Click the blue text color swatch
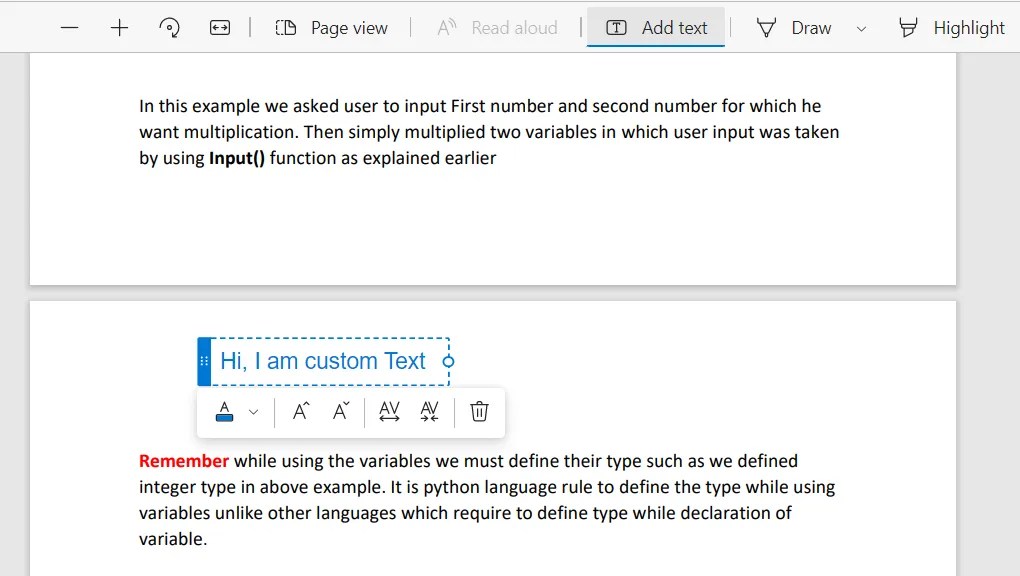The image size is (1020, 576). pos(224,411)
